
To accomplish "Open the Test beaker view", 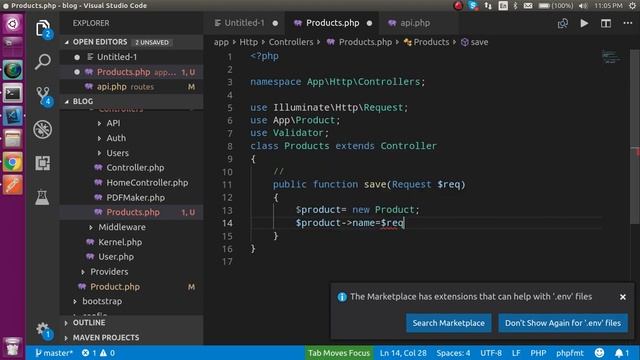I will [x=42, y=198].
